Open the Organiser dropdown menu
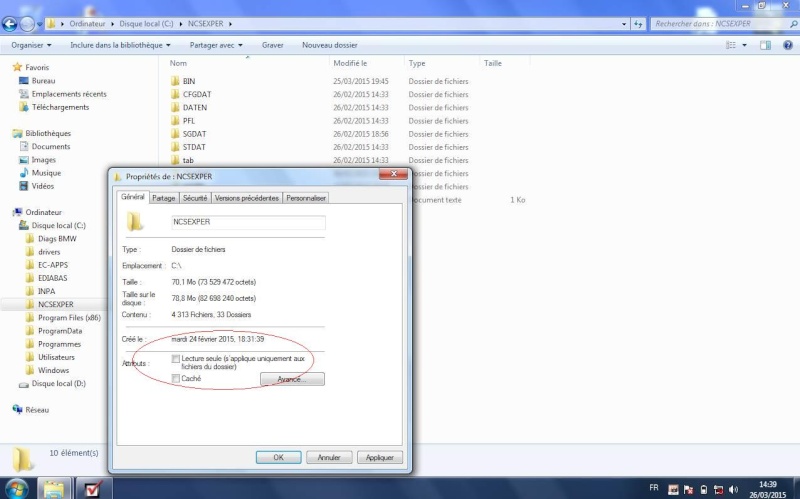Viewport: 800px width, 499px height. click(31, 45)
